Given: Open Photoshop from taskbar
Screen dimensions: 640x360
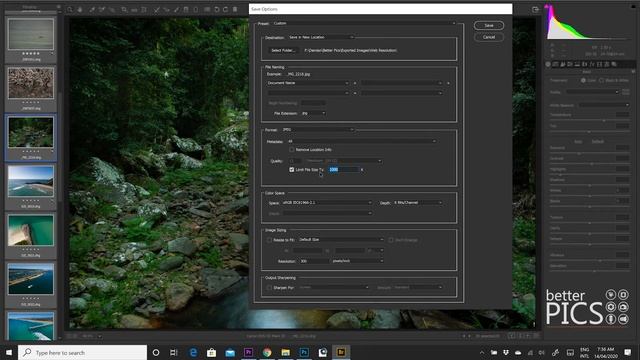Looking at the screenshot, I should click(304, 352).
